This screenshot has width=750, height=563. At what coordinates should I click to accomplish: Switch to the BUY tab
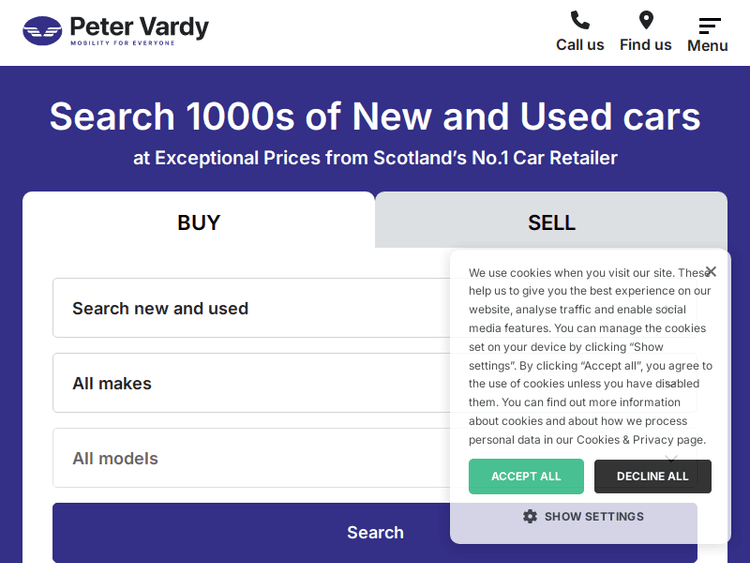(x=198, y=222)
